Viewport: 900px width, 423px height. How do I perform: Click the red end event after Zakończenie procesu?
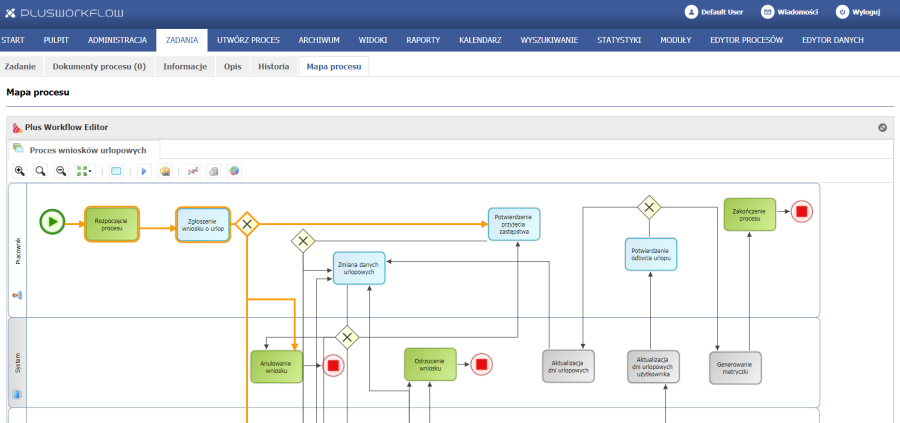(802, 211)
